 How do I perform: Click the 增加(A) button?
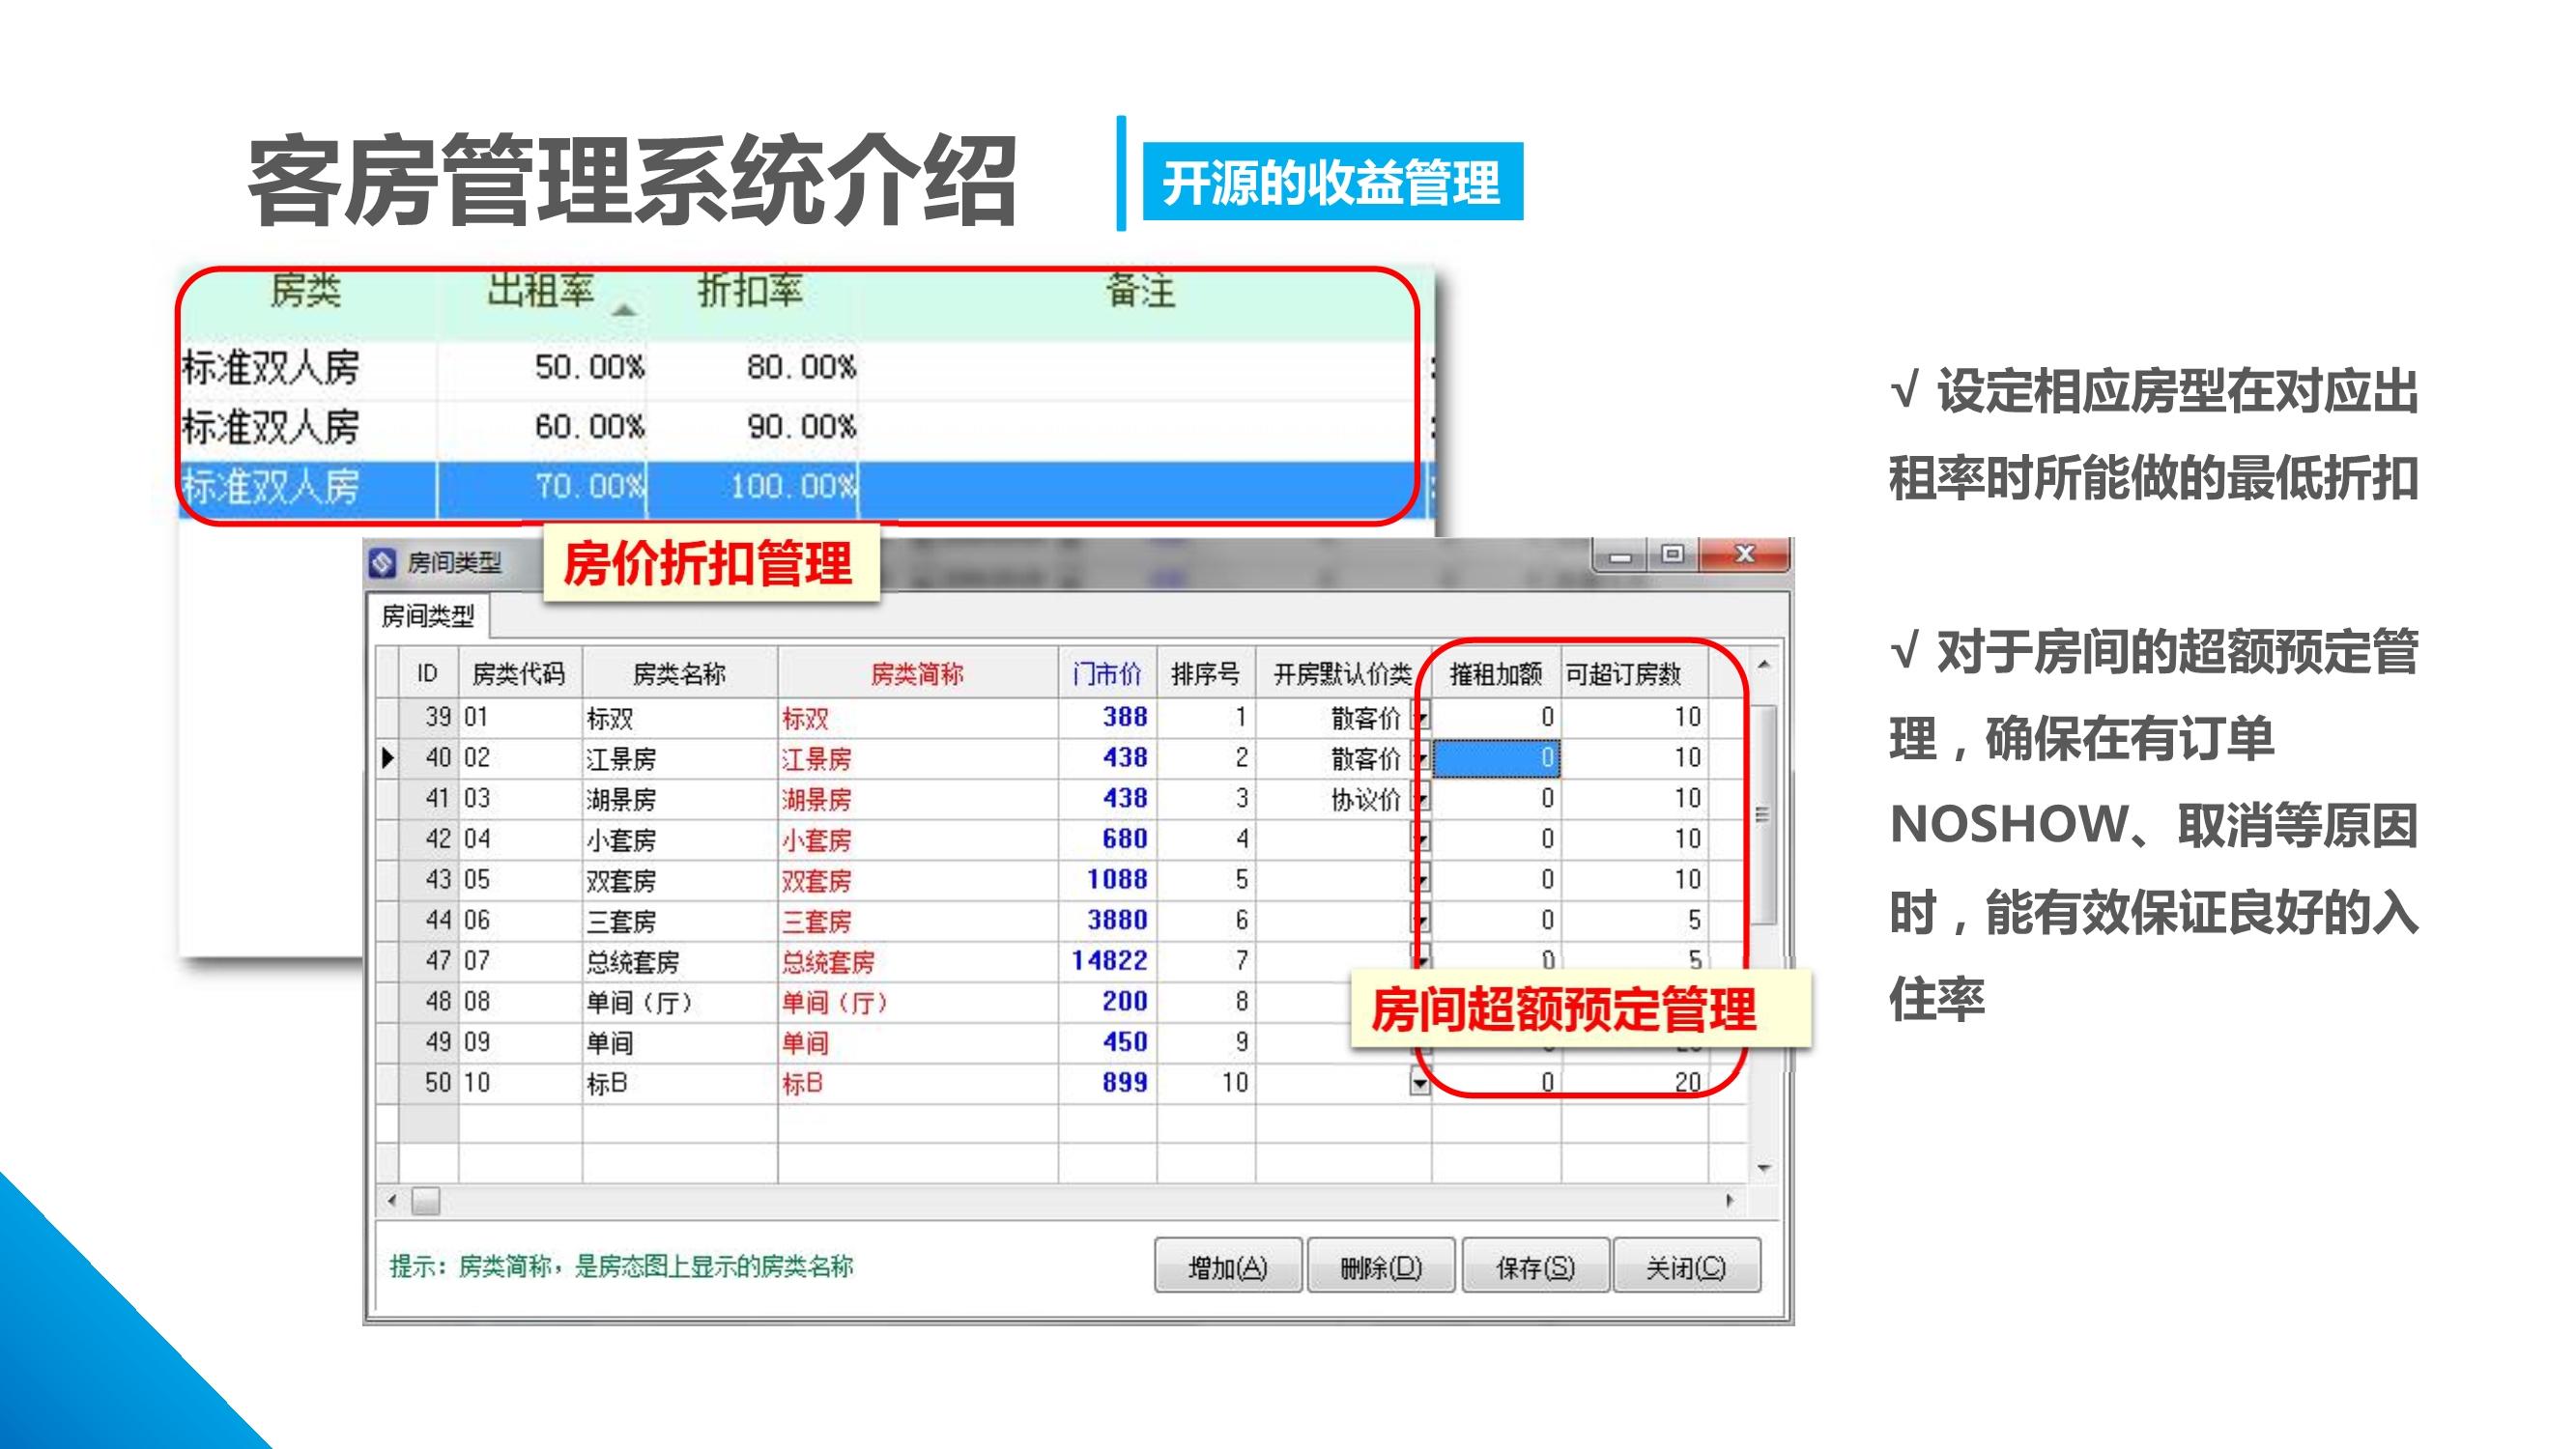pyautogui.click(x=1227, y=1267)
